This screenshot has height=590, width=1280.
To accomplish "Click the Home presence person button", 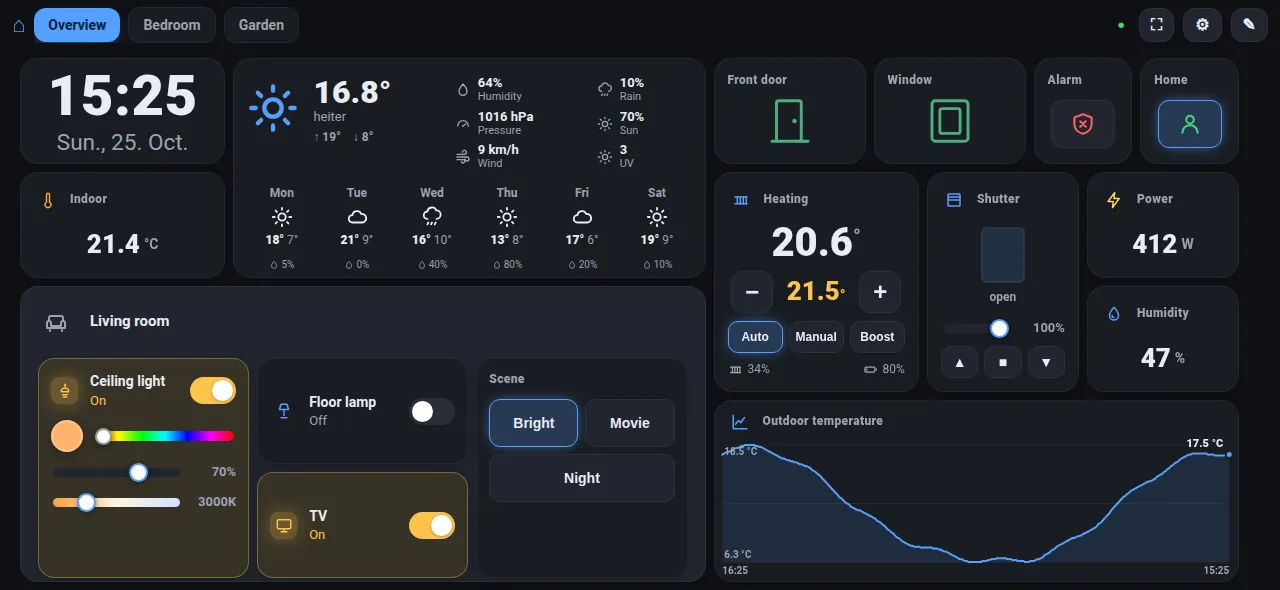I will click(1190, 124).
